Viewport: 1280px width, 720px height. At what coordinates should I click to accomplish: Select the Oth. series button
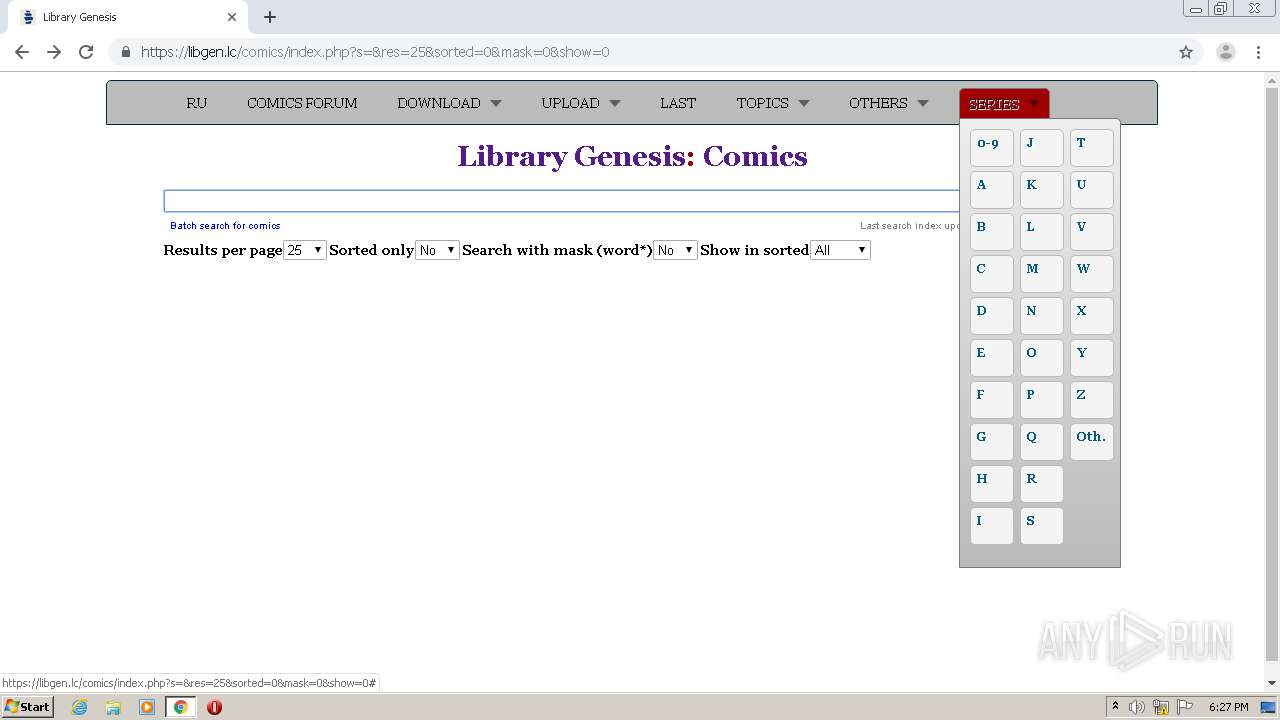click(x=1092, y=442)
